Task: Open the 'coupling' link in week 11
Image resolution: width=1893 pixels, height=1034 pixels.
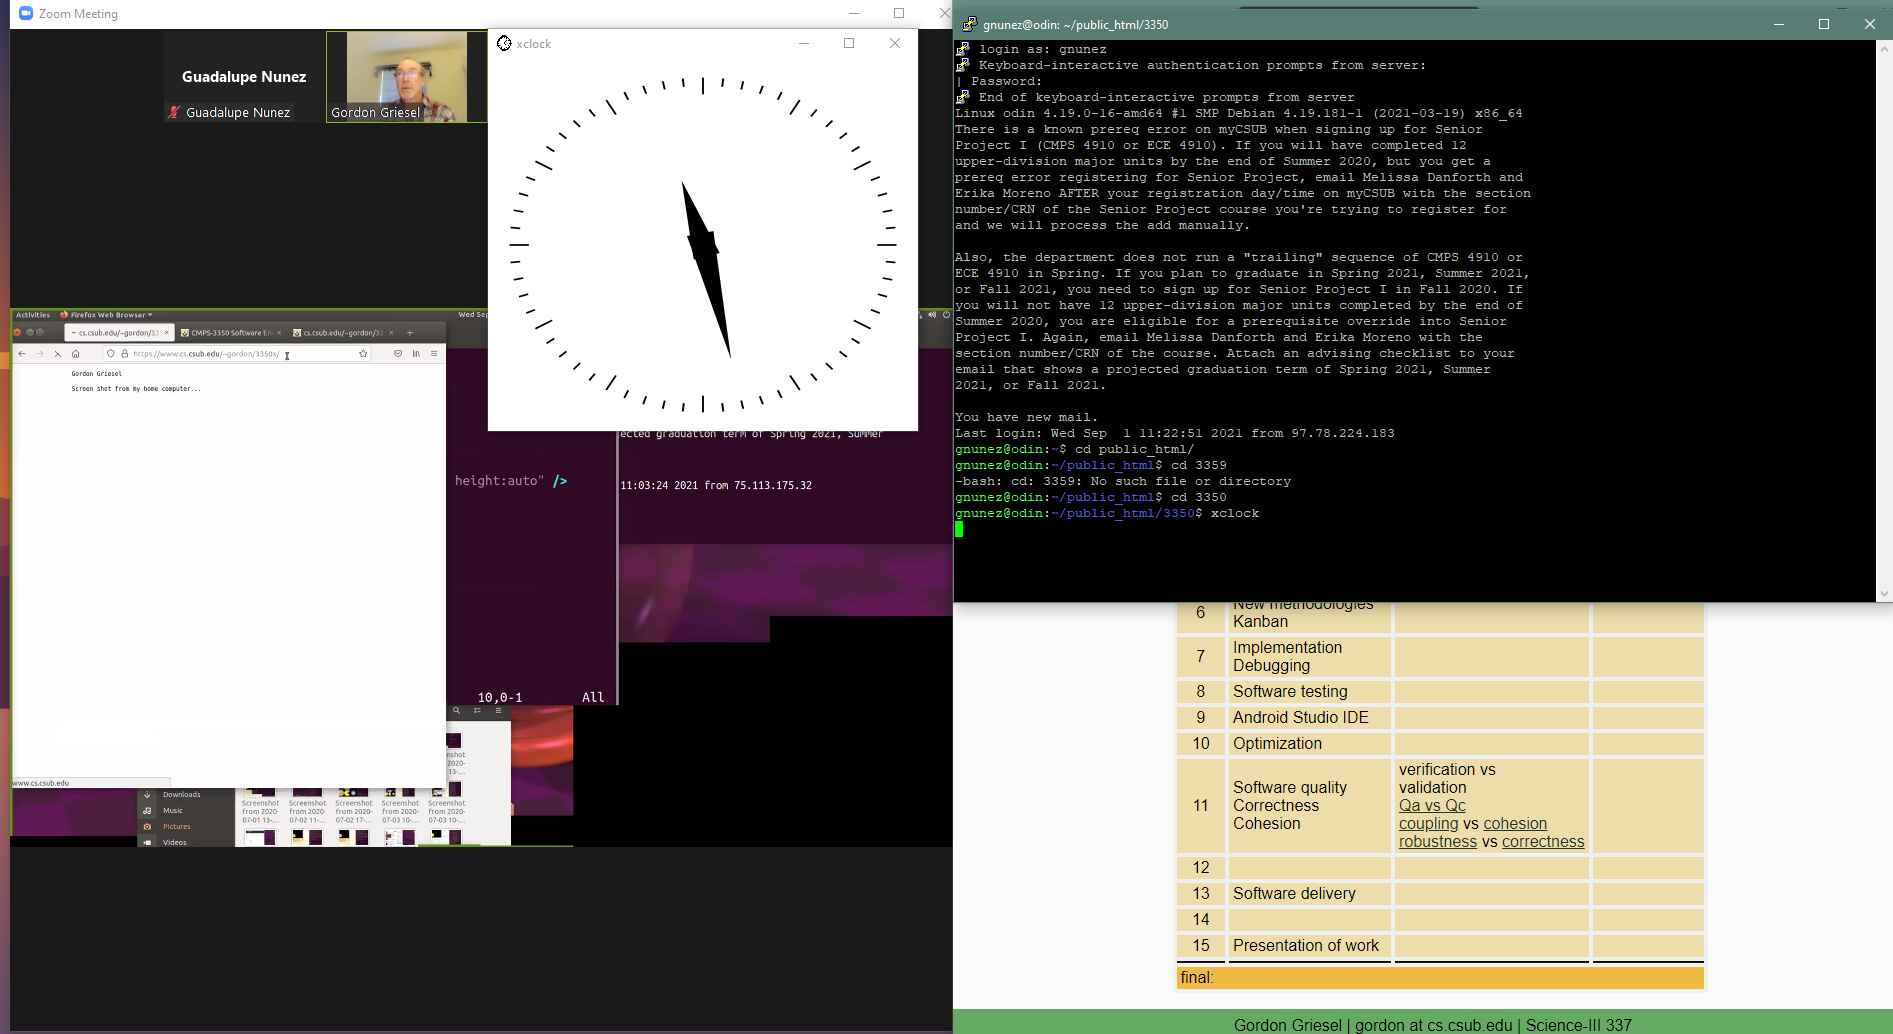Action: click(x=1428, y=824)
